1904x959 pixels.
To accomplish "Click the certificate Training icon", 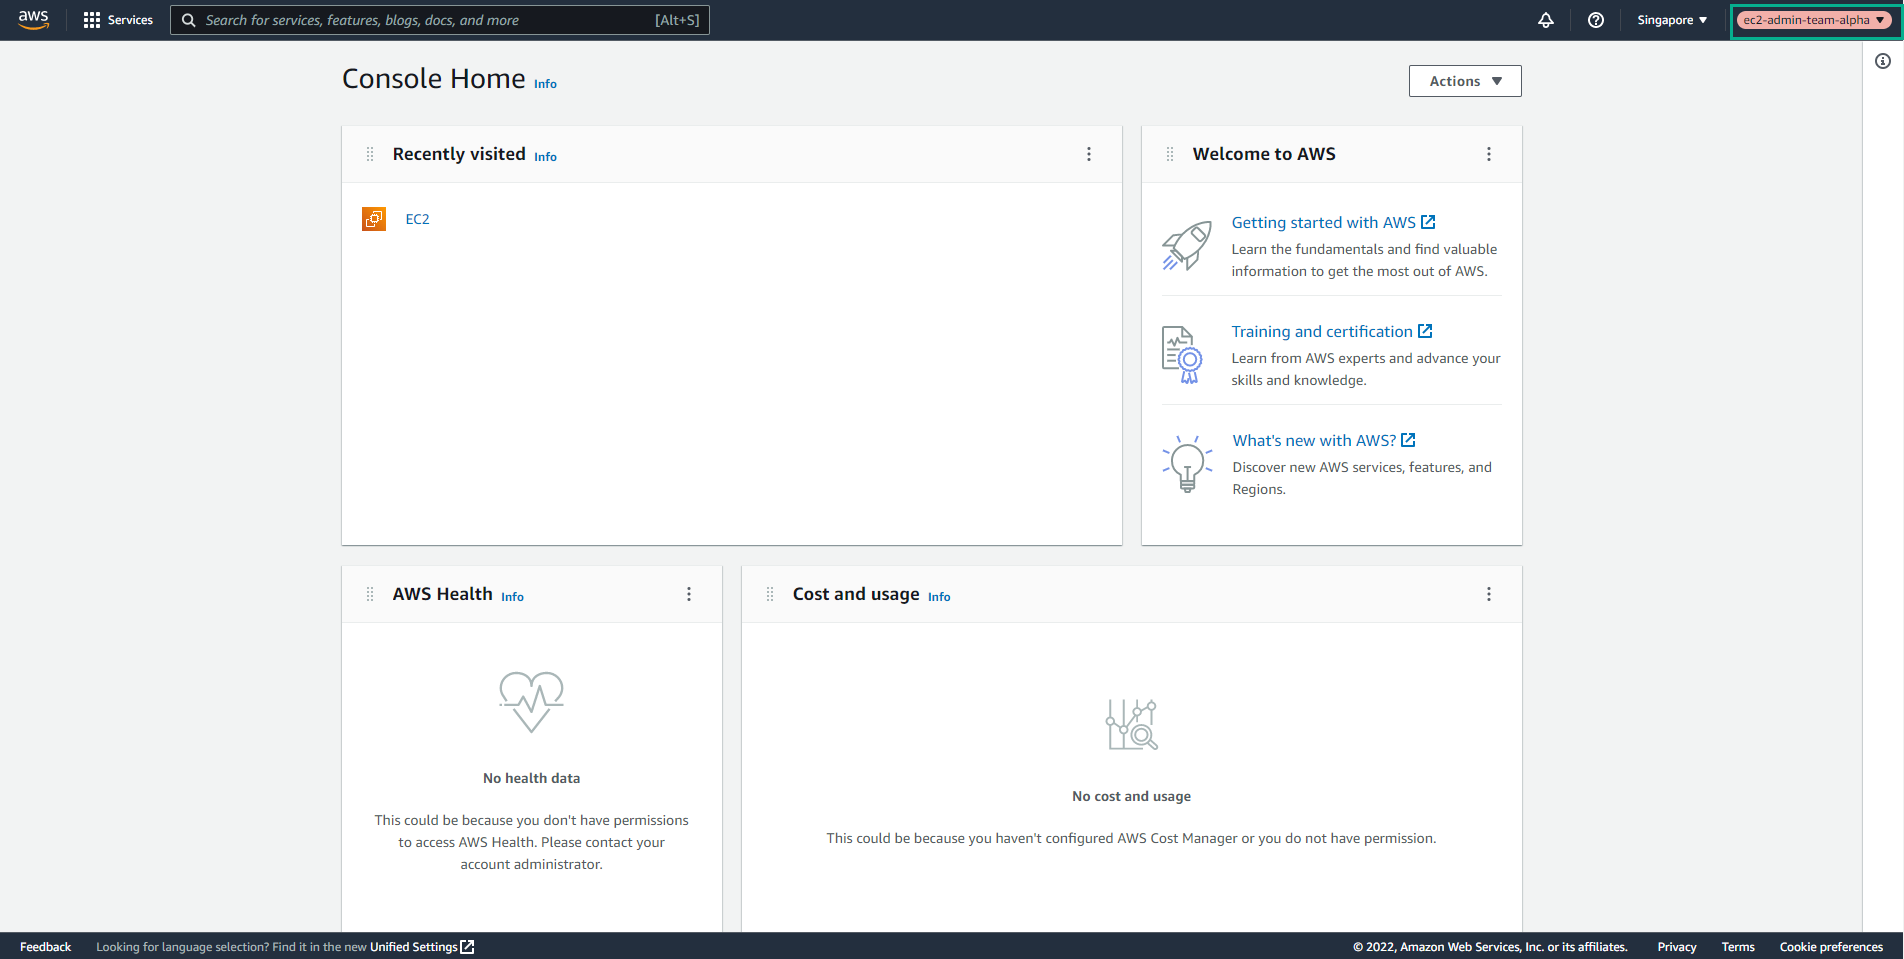I will pyautogui.click(x=1182, y=355).
